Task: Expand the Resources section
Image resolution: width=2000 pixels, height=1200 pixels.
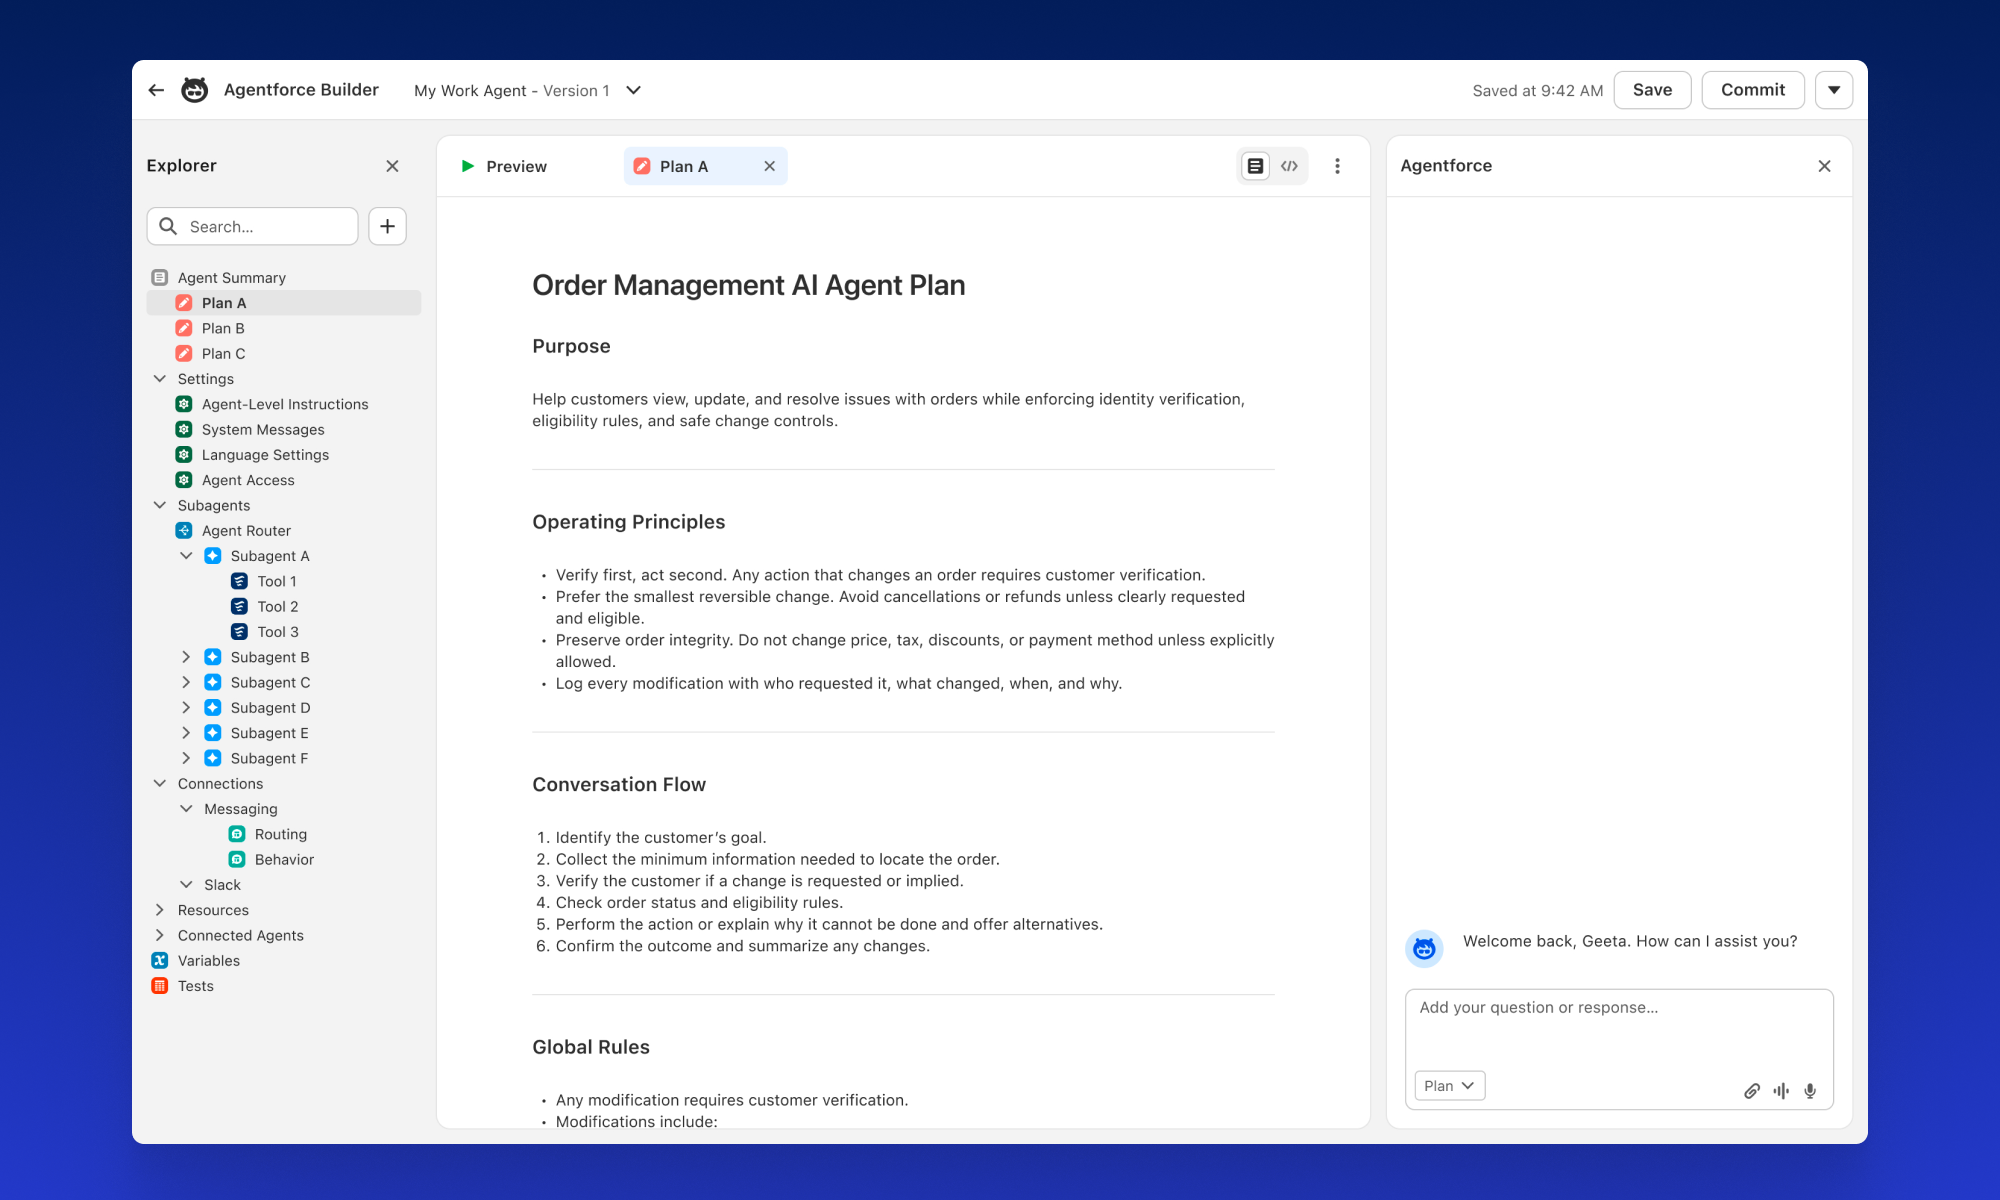Action: pos(160,910)
